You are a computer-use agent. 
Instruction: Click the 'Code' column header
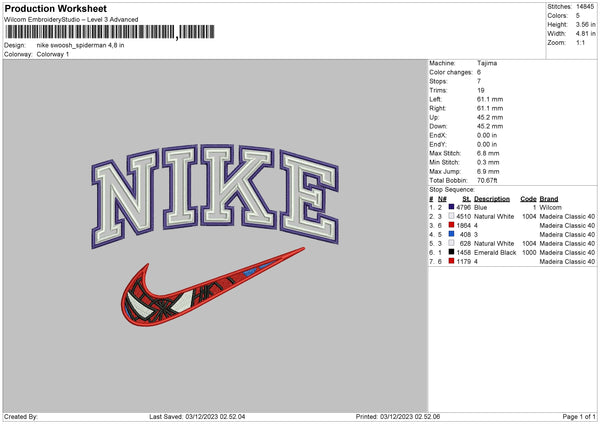coord(528,199)
